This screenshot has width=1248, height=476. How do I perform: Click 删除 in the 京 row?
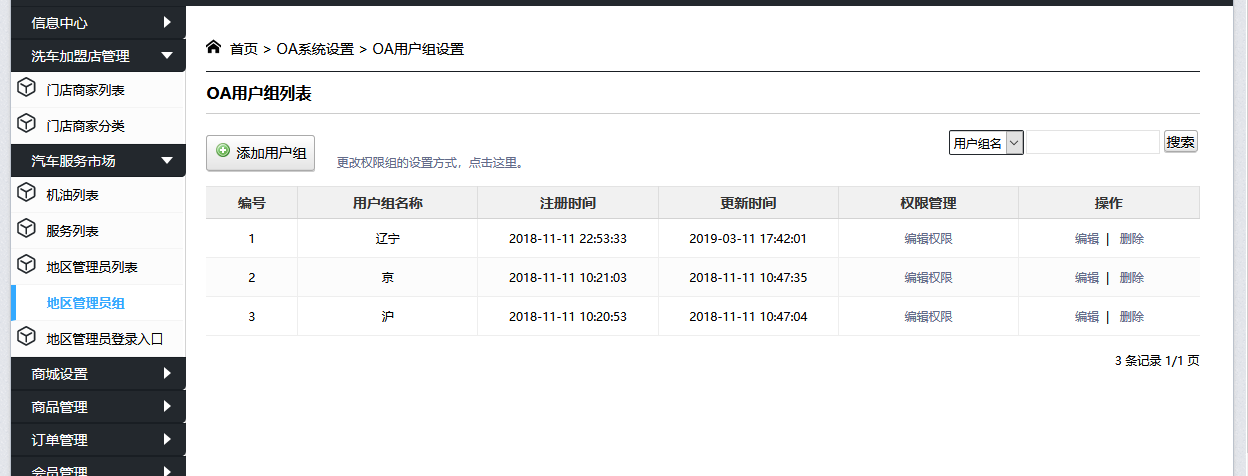(x=1132, y=277)
